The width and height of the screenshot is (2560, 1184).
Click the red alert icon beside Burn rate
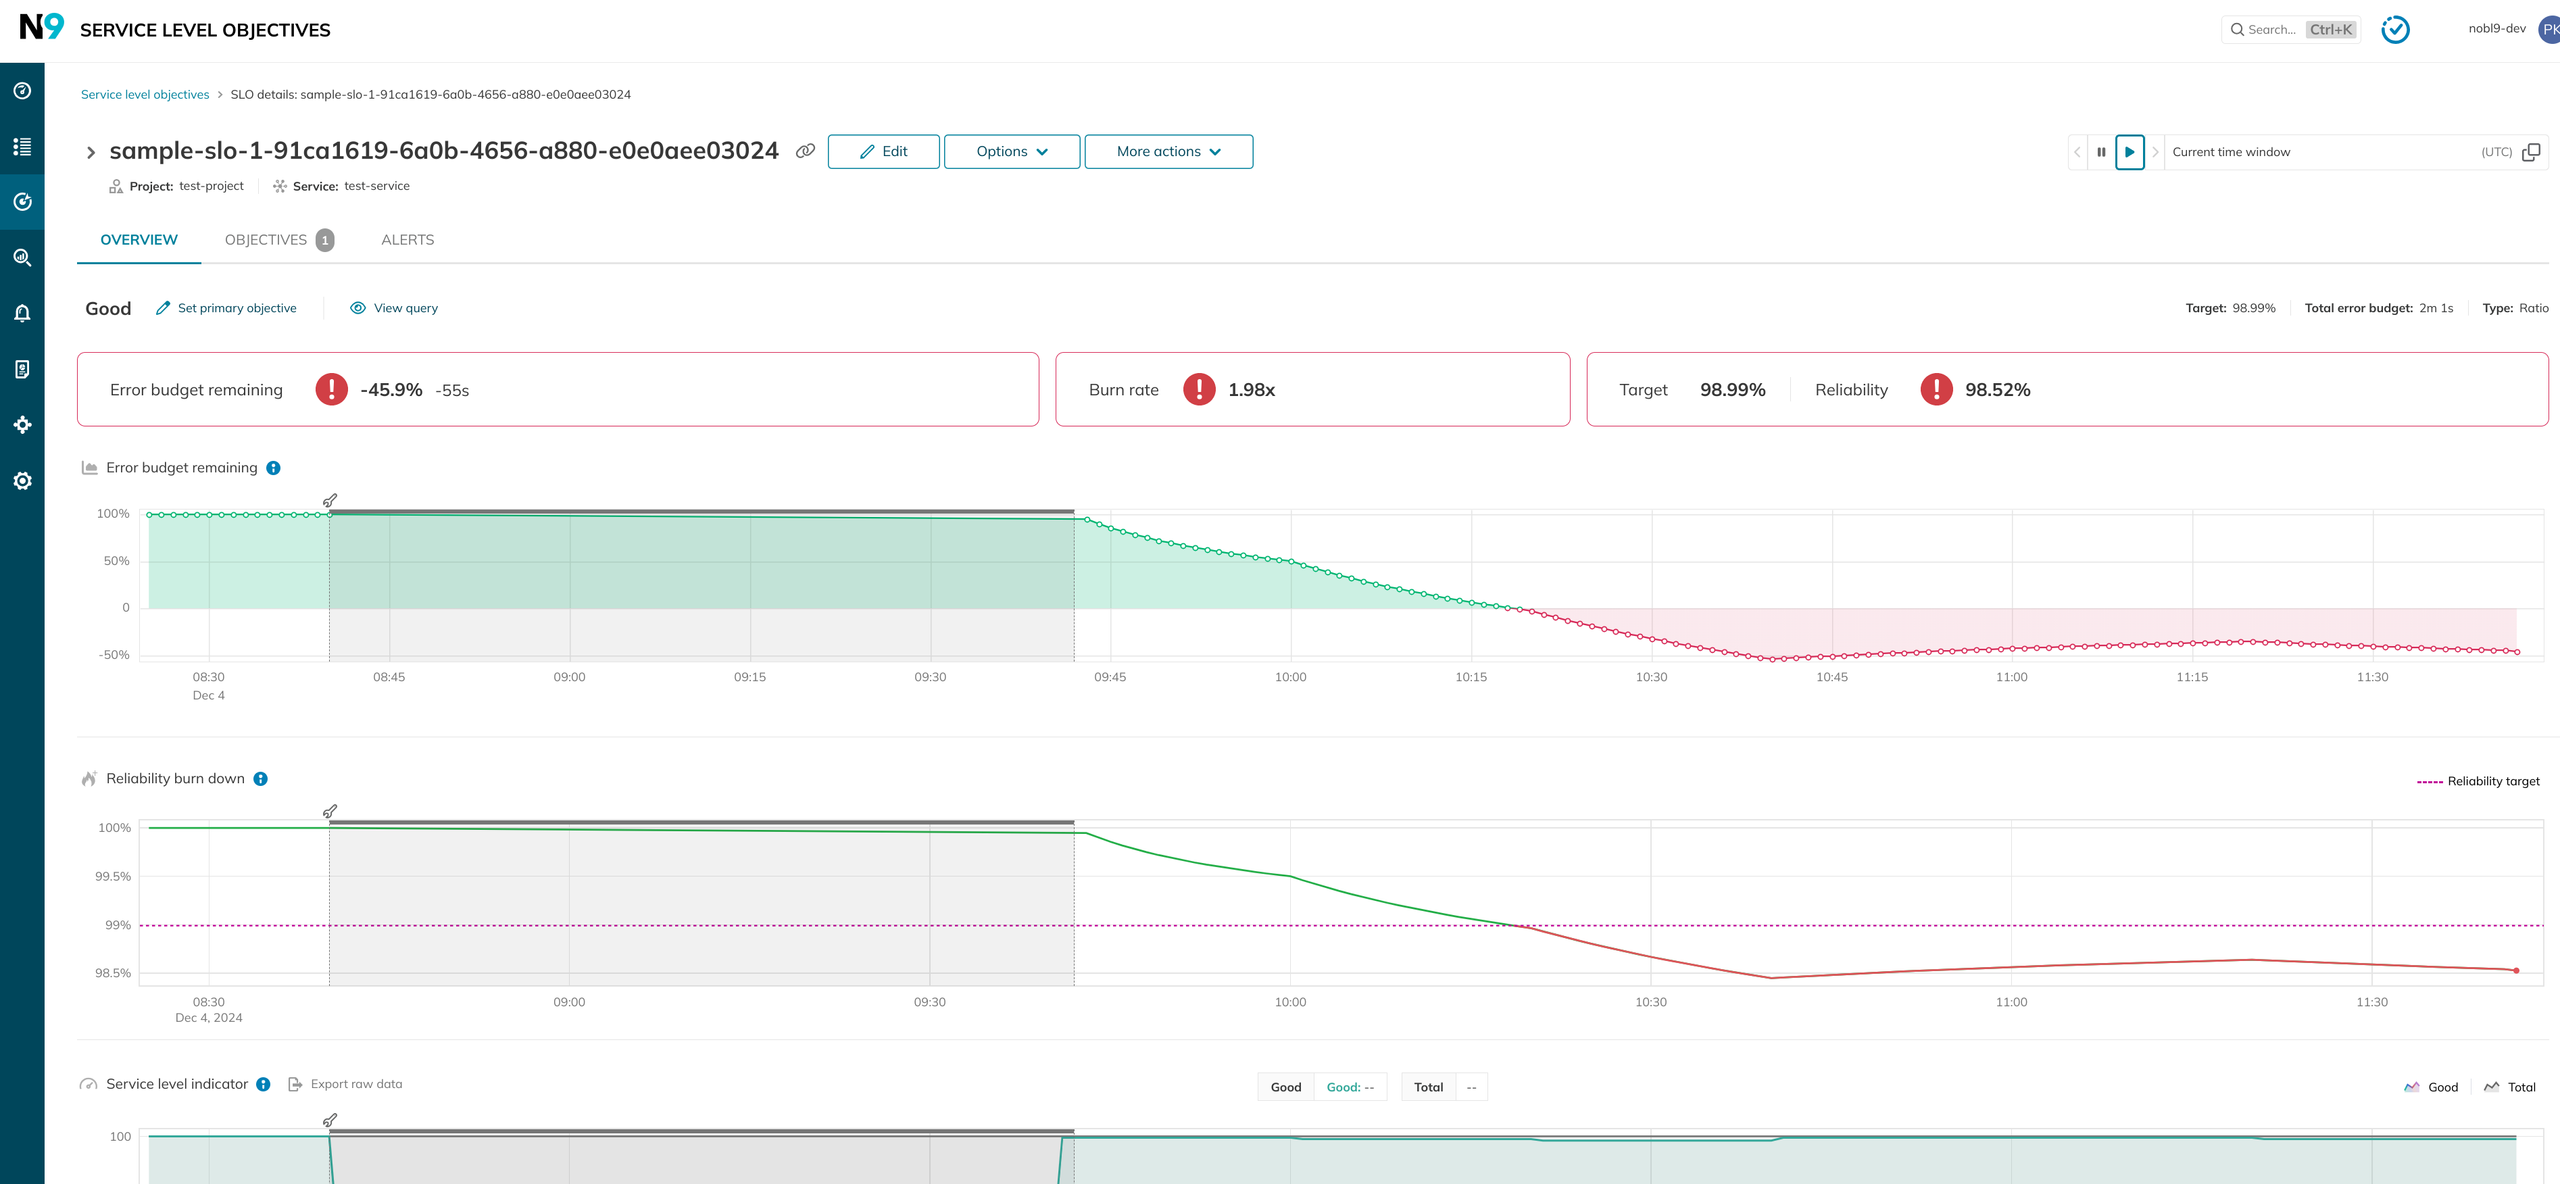pos(1199,389)
